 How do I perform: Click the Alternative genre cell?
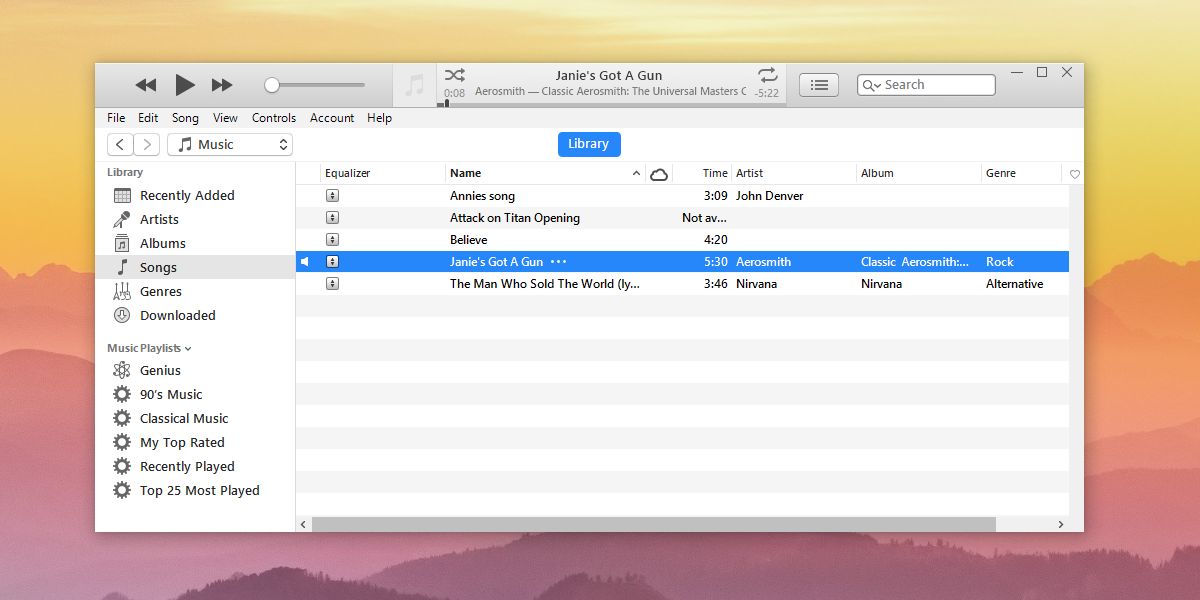[1014, 284]
